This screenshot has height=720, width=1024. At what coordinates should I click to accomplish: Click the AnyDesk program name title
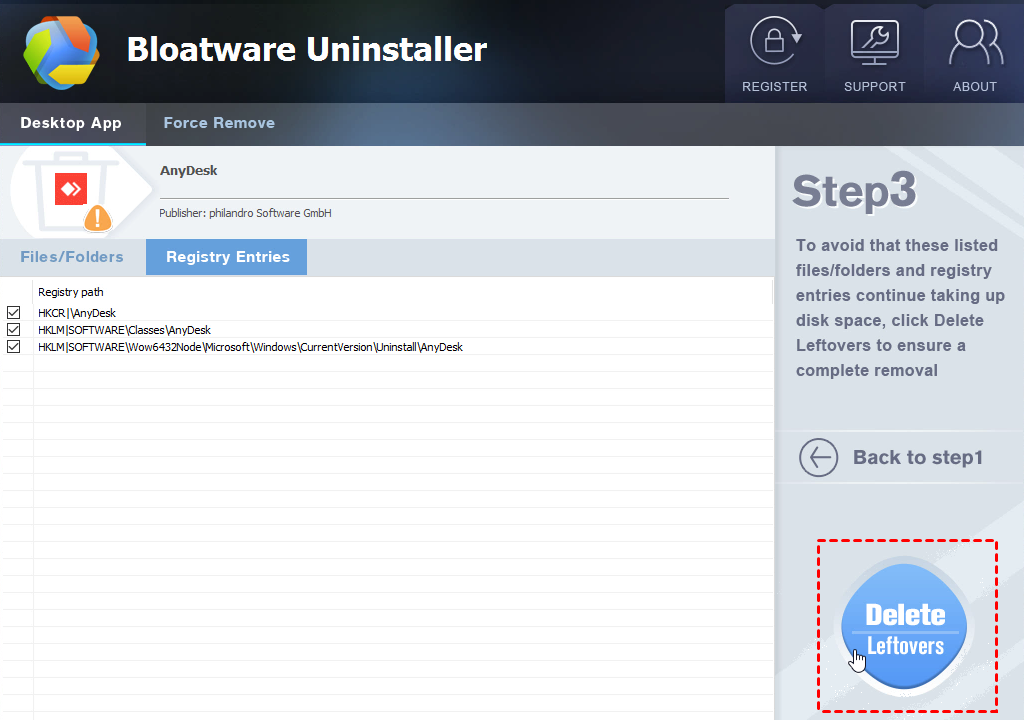(x=189, y=171)
